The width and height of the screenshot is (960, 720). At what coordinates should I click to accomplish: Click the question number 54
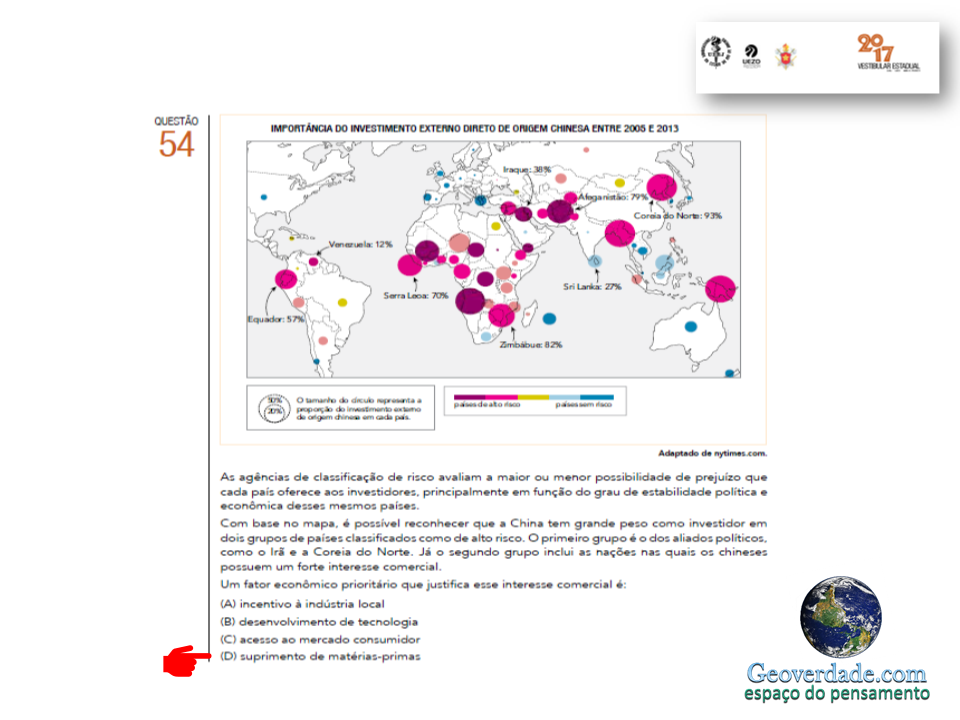[x=176, y=144]
